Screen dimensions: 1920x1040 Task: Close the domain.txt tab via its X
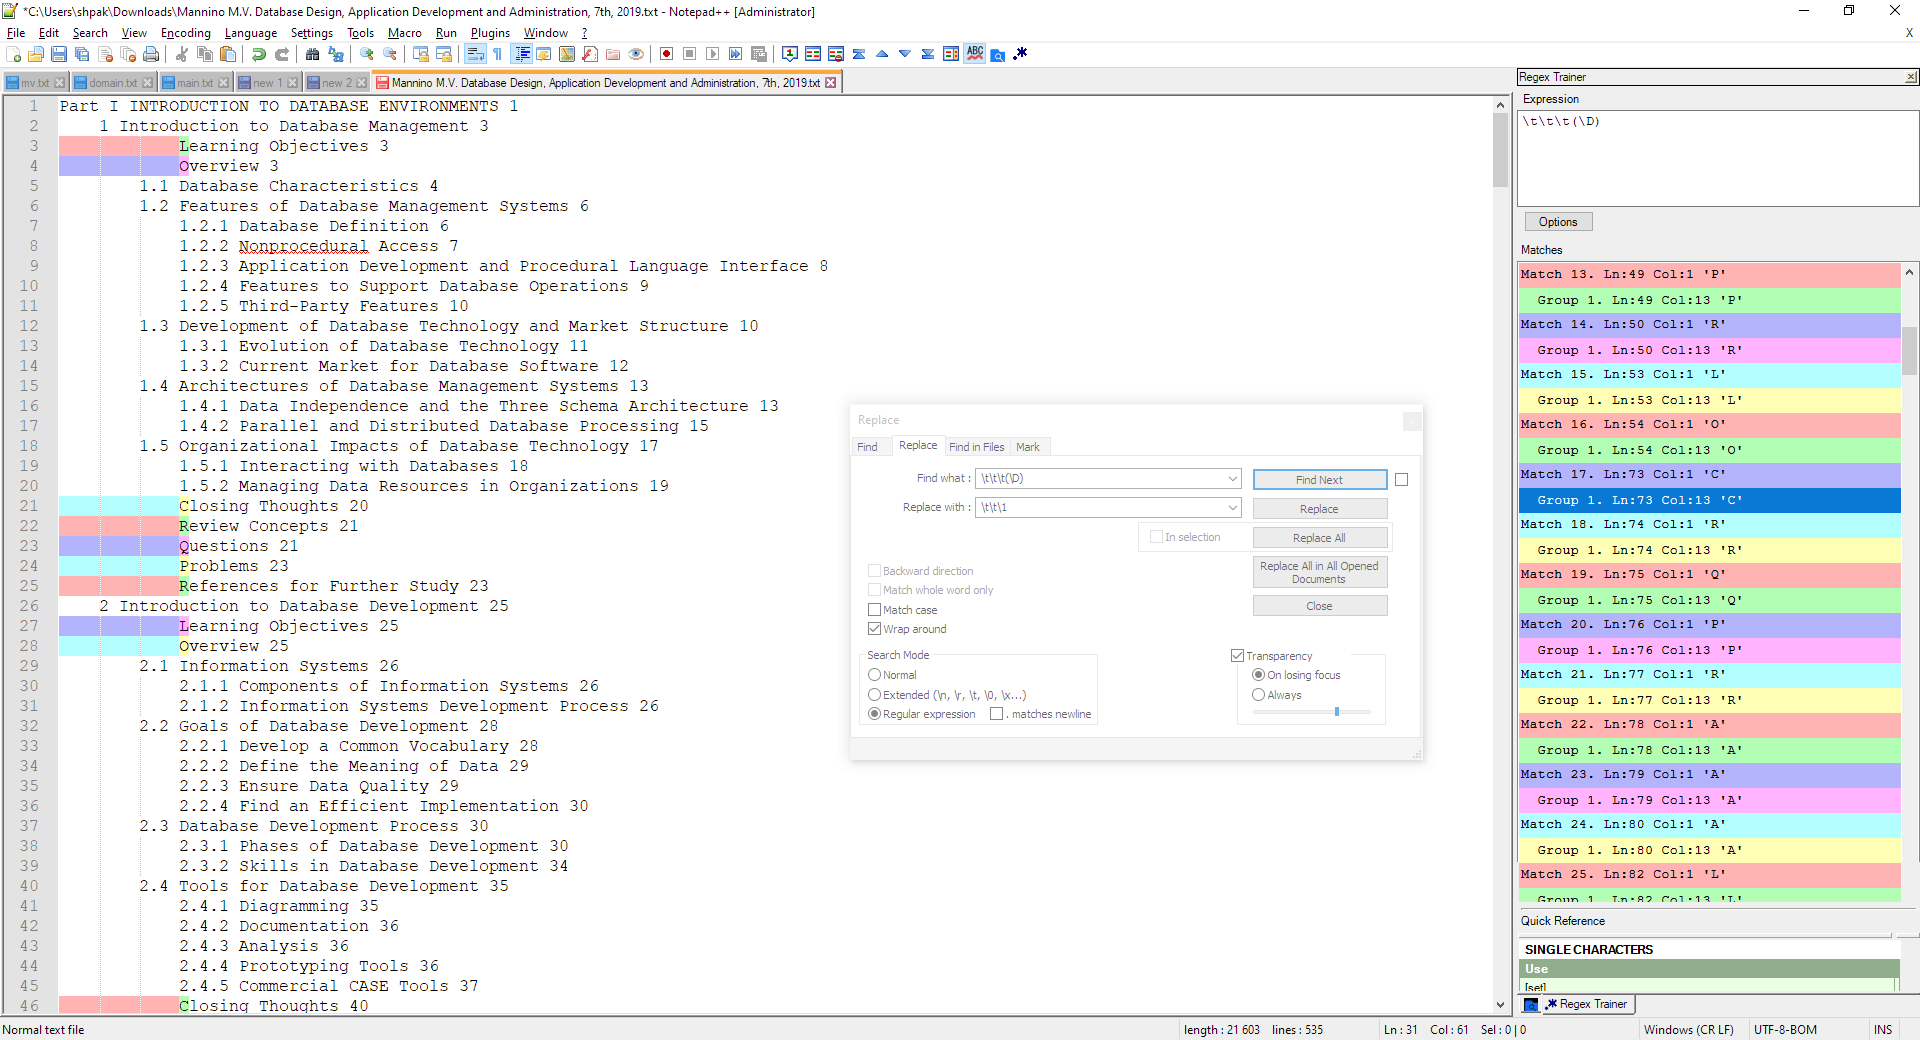click(x=148, y=83)
